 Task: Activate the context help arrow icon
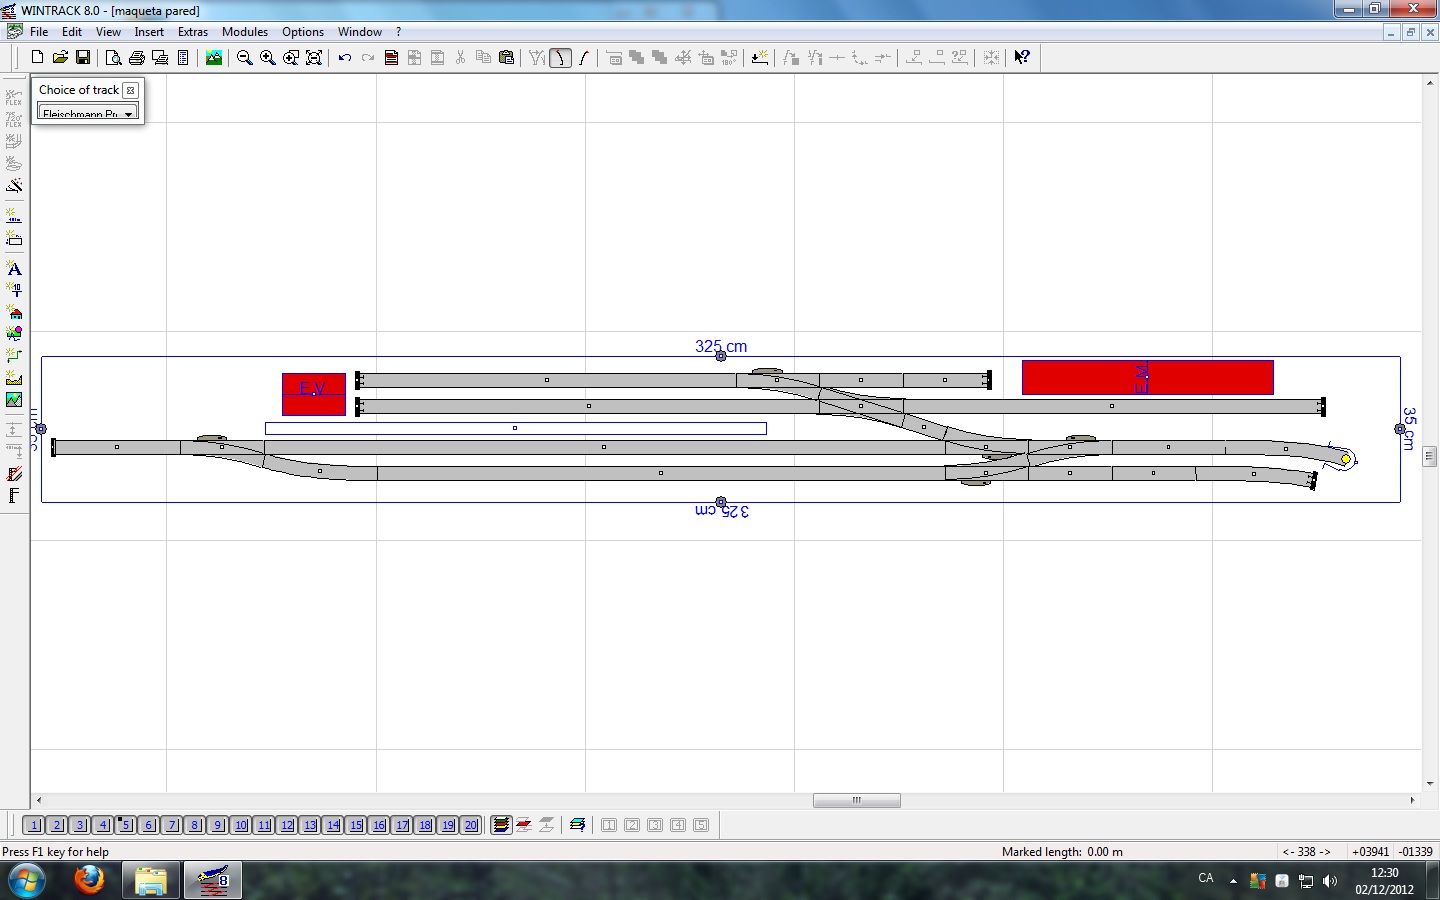[1022, 58]
